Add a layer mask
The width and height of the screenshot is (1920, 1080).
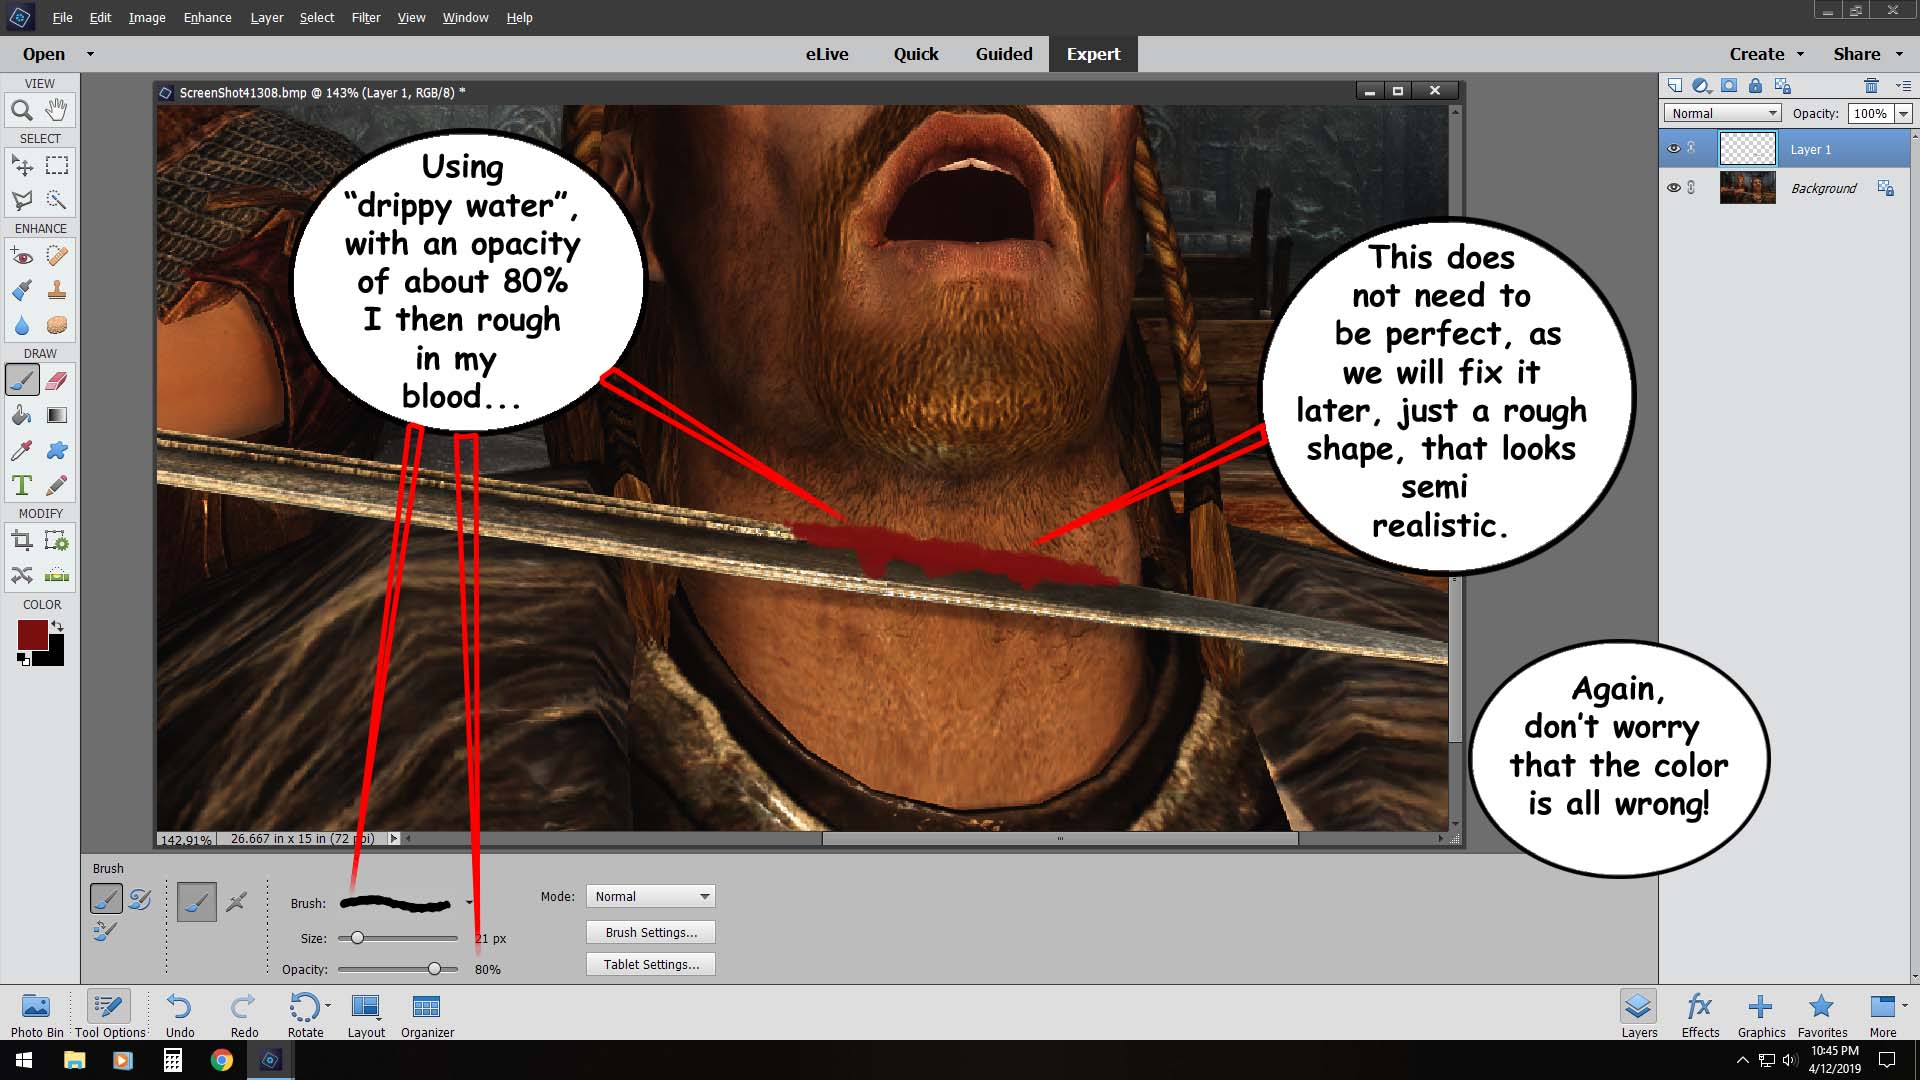[1729, 86]
